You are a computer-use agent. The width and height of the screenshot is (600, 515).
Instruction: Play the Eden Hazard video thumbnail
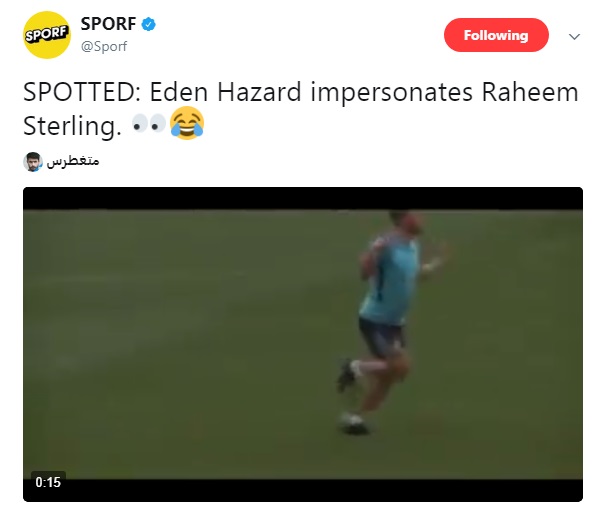pyautogui.click(x=303, y=344)
